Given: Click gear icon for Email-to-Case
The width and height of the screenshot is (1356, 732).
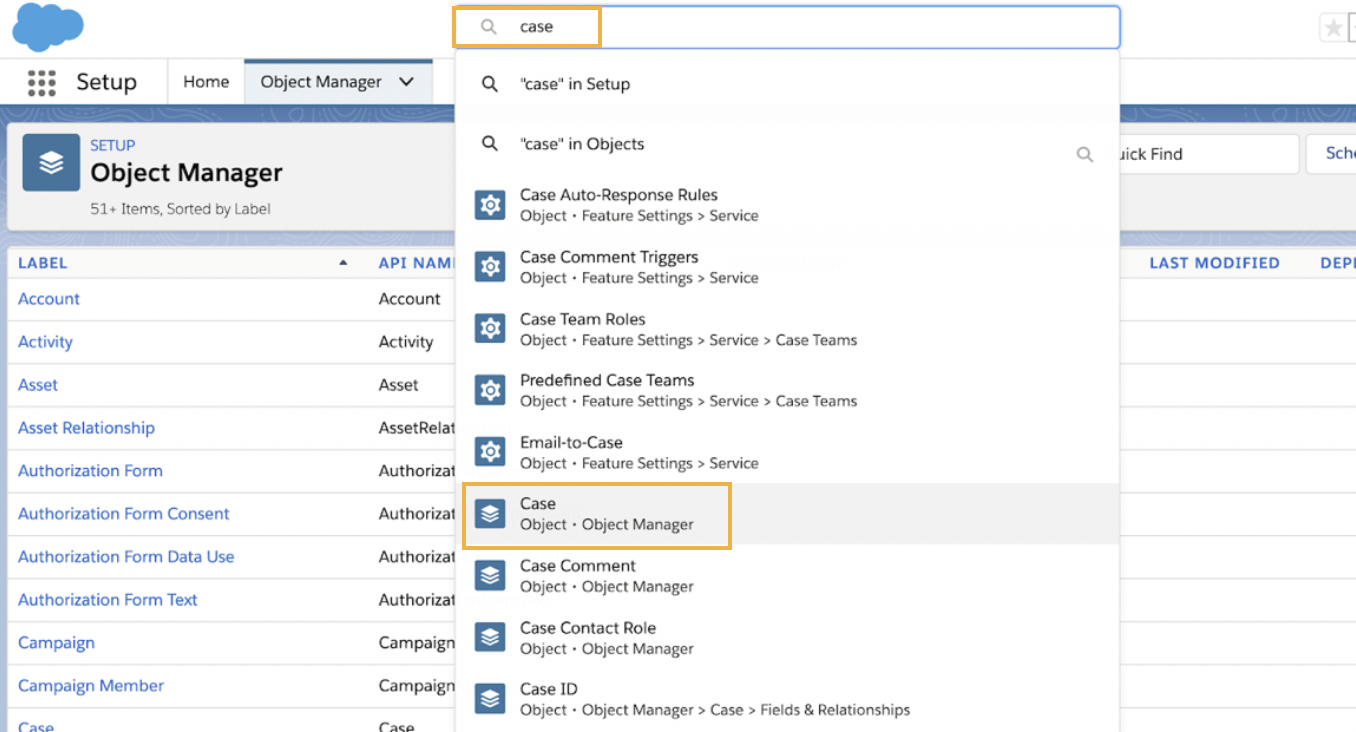Looking at the screenshot, I should (490, 452).
